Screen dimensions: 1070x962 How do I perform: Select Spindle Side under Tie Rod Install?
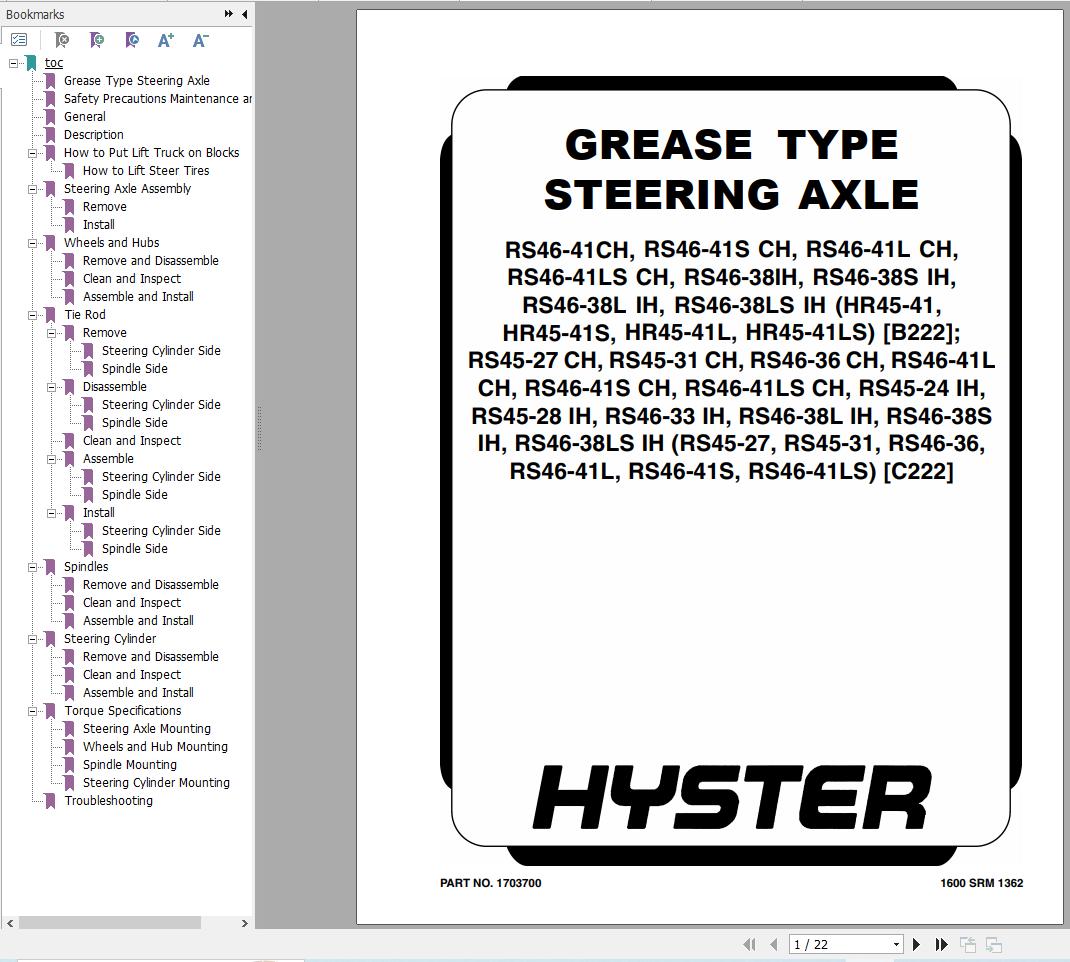coord(134,549)
